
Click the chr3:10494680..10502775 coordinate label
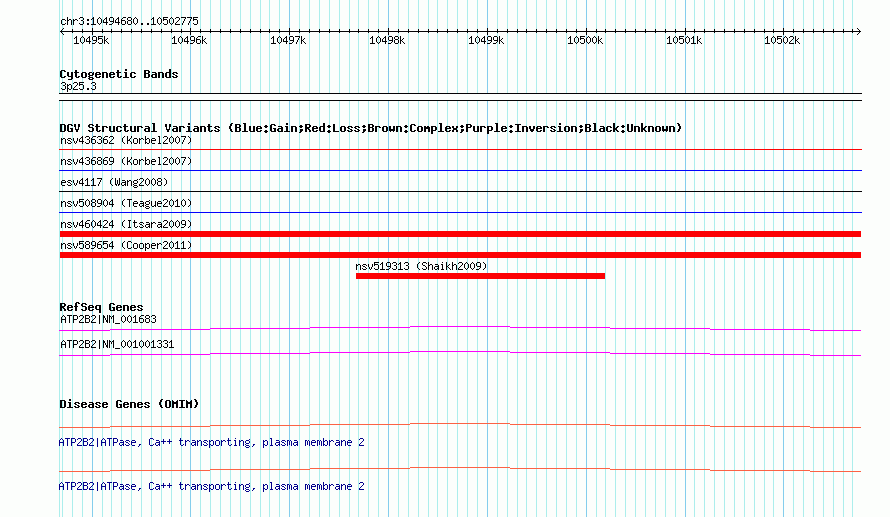coord(129,21)
